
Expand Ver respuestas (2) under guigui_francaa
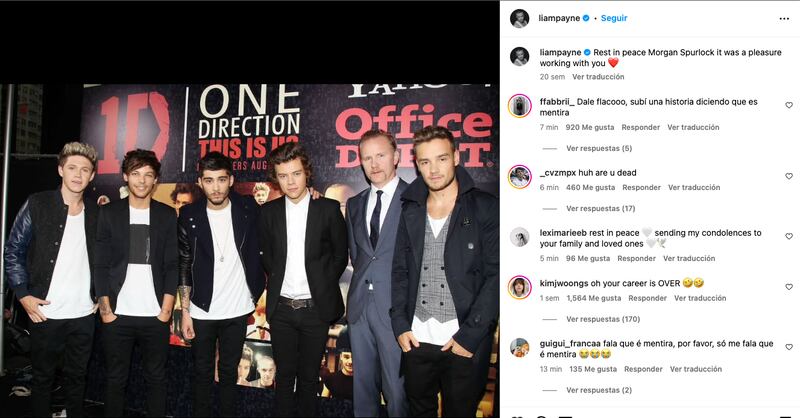(x=598, y=390)
